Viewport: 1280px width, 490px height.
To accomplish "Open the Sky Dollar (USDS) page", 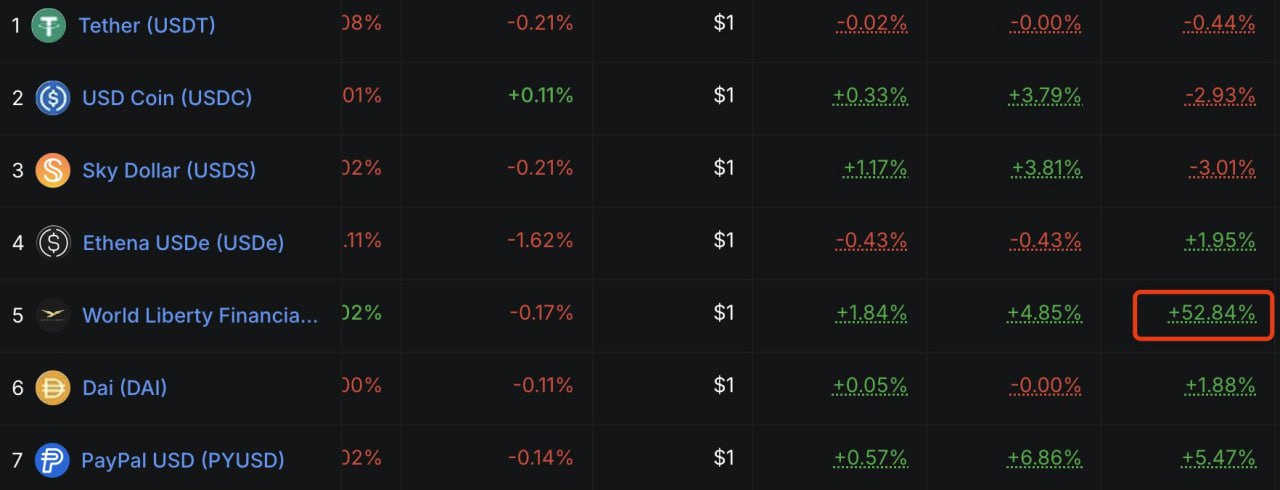I will click(168, 170).
